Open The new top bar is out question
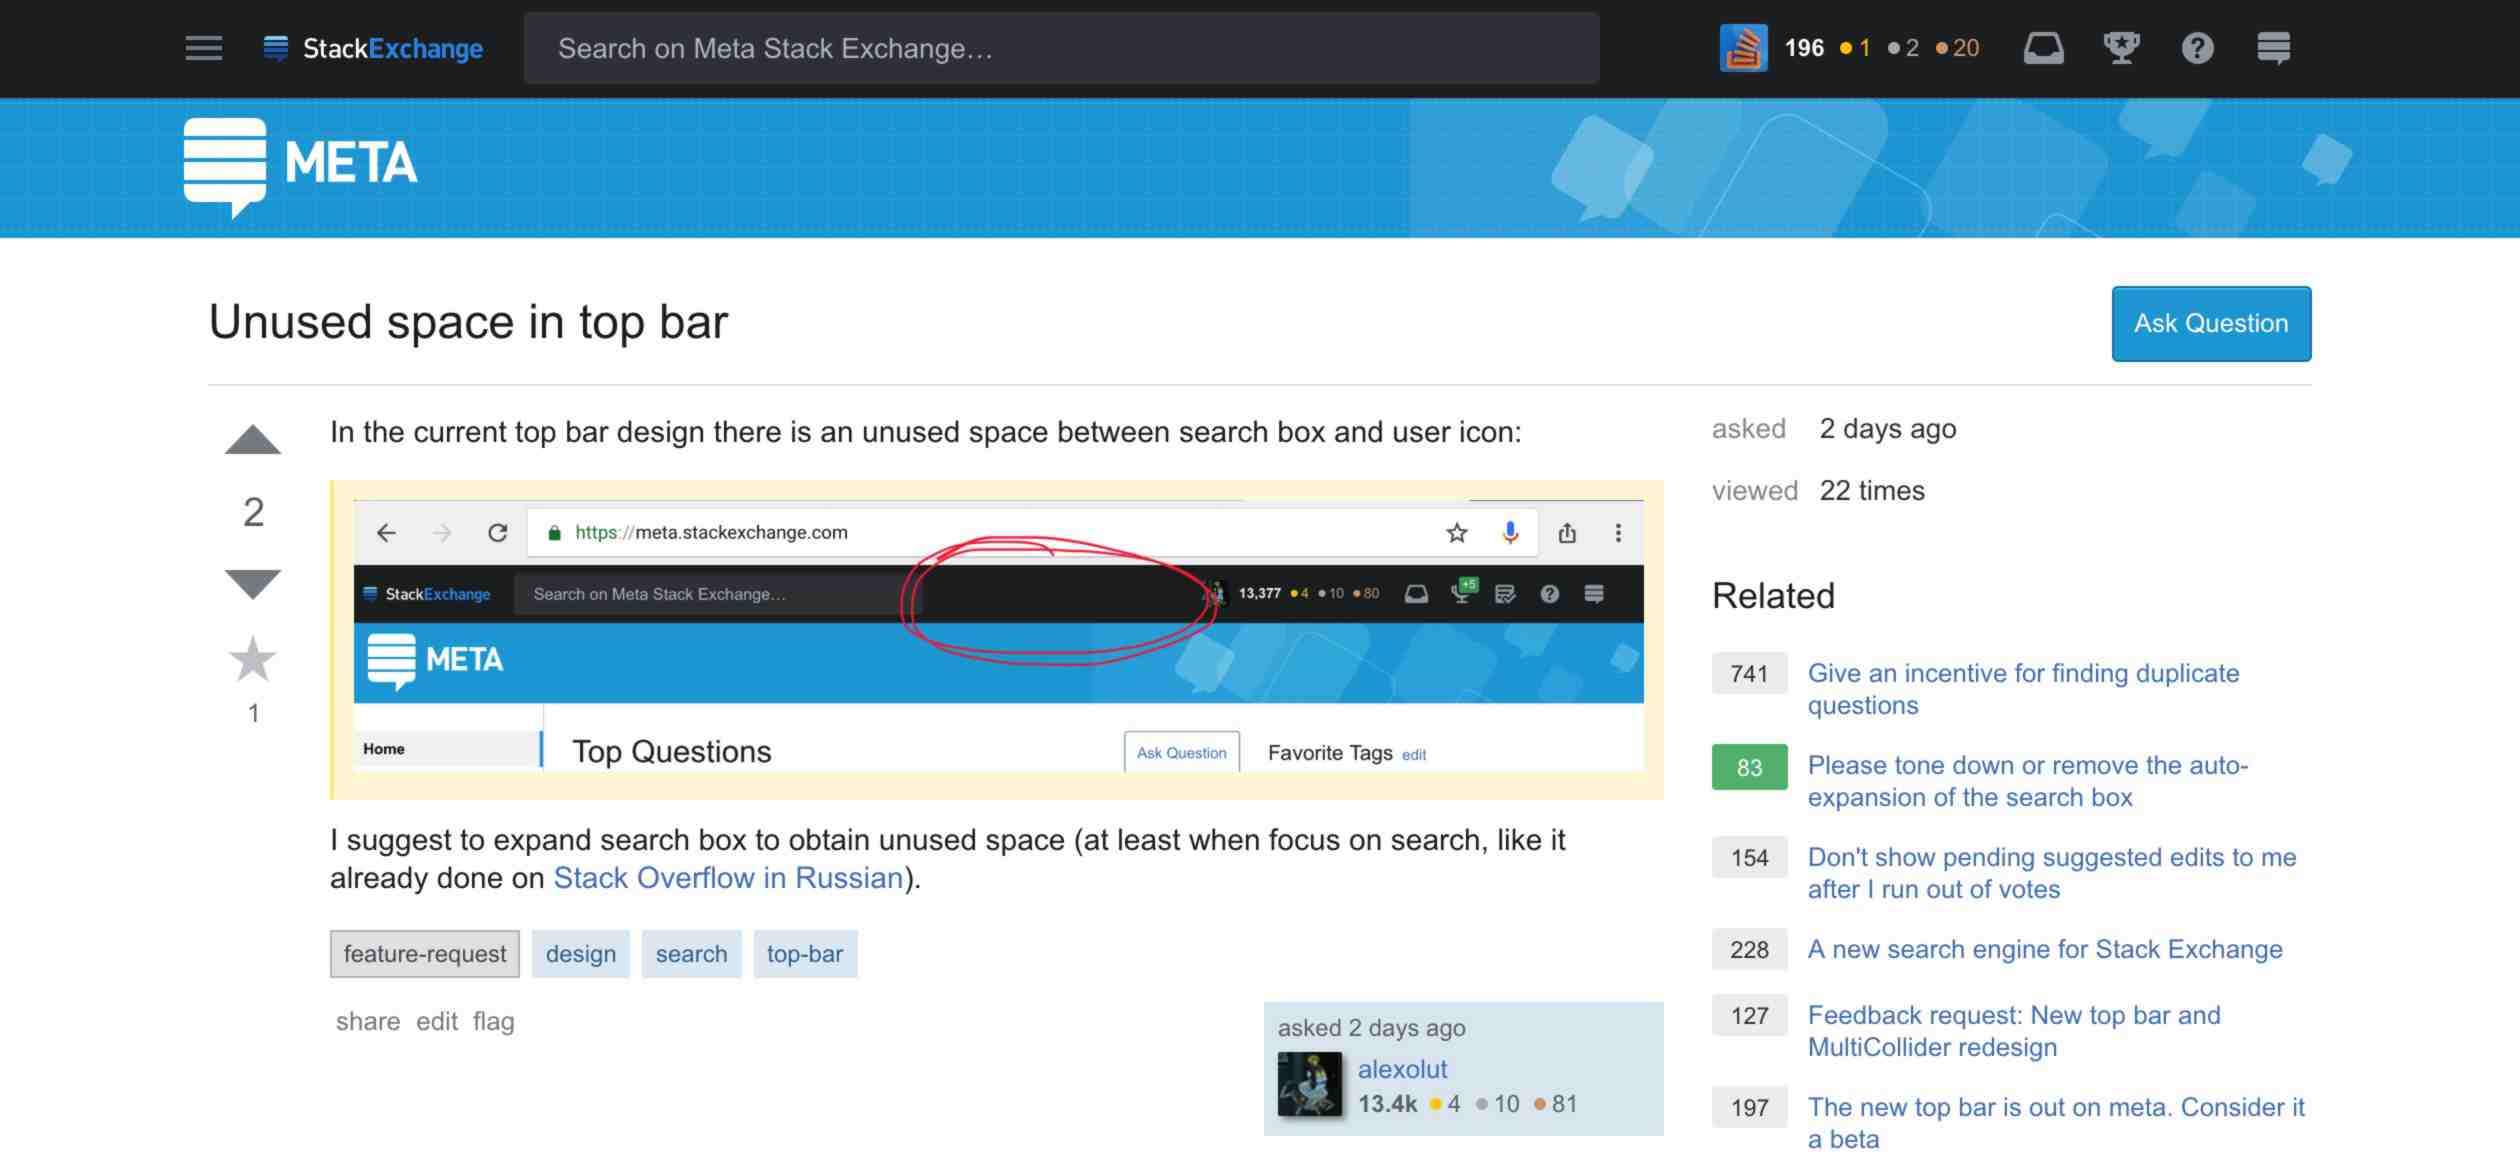This screenshot has height=1158, width=2520. pyautogui.click(x=2056, y=1122)
